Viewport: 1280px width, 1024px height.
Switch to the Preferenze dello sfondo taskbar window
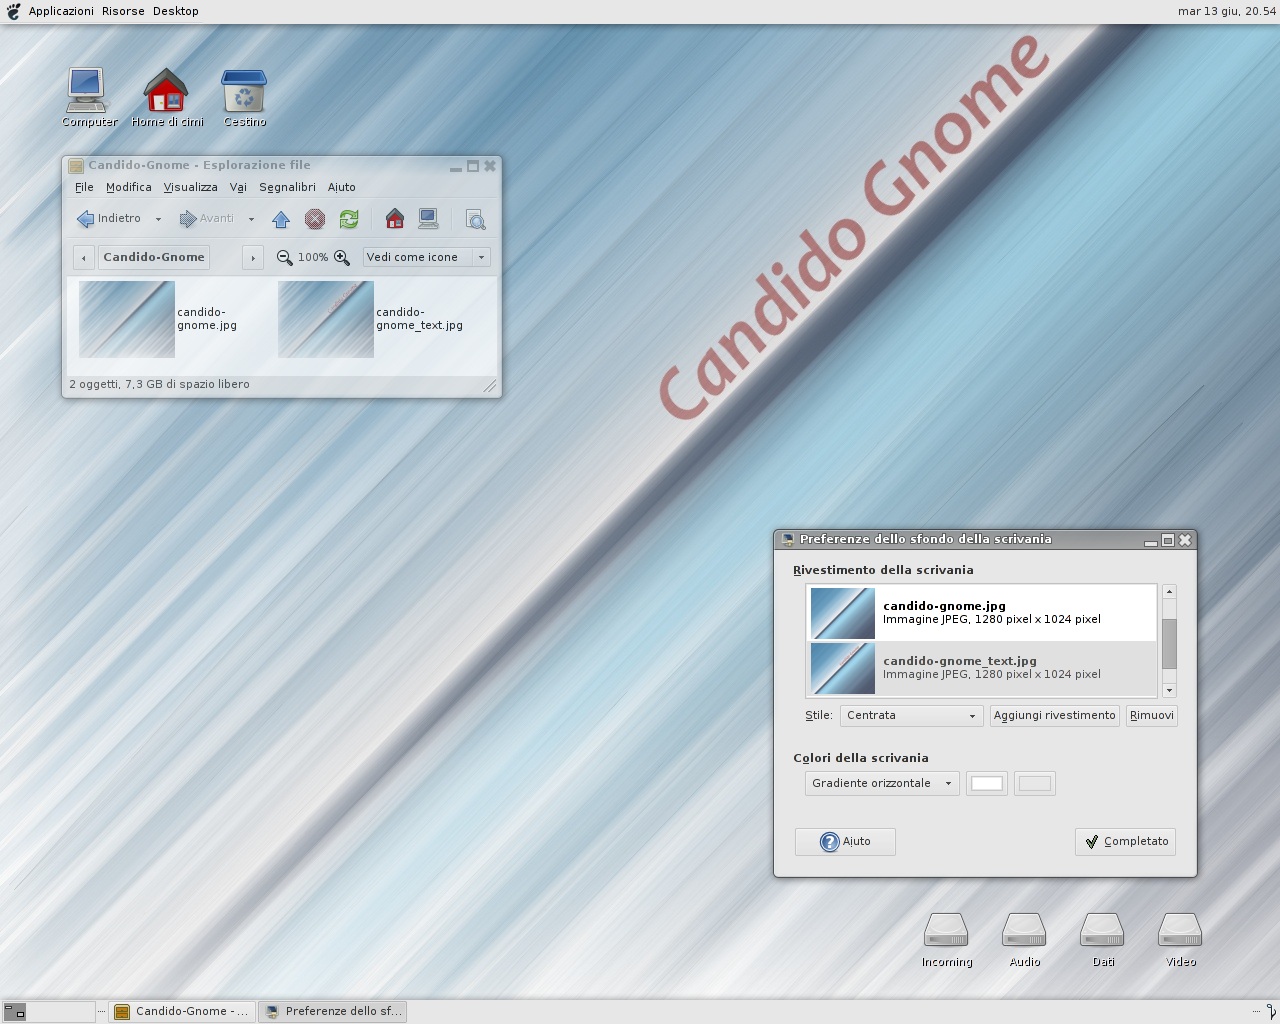[x=333, y=1011]
